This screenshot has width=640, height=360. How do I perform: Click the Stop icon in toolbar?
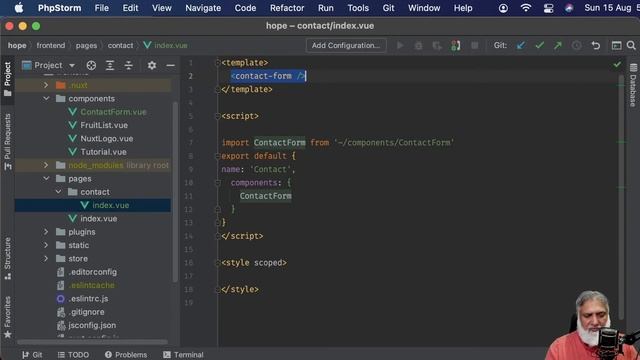pos(474,45)
